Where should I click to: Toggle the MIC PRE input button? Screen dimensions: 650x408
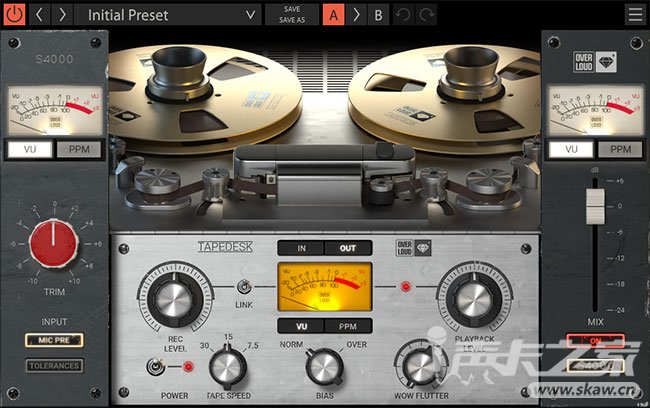pyautogui.click(x=54, y=340)
